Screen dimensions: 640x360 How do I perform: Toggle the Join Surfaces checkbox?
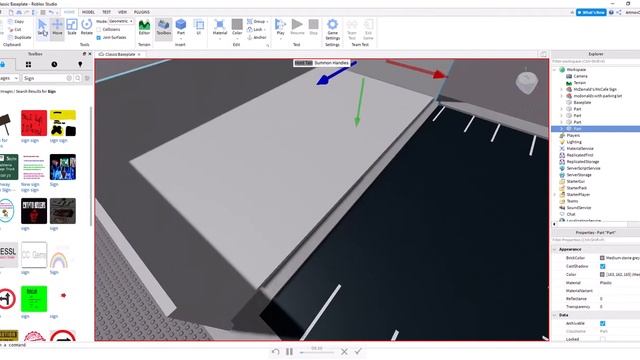(x=99, y=38)
